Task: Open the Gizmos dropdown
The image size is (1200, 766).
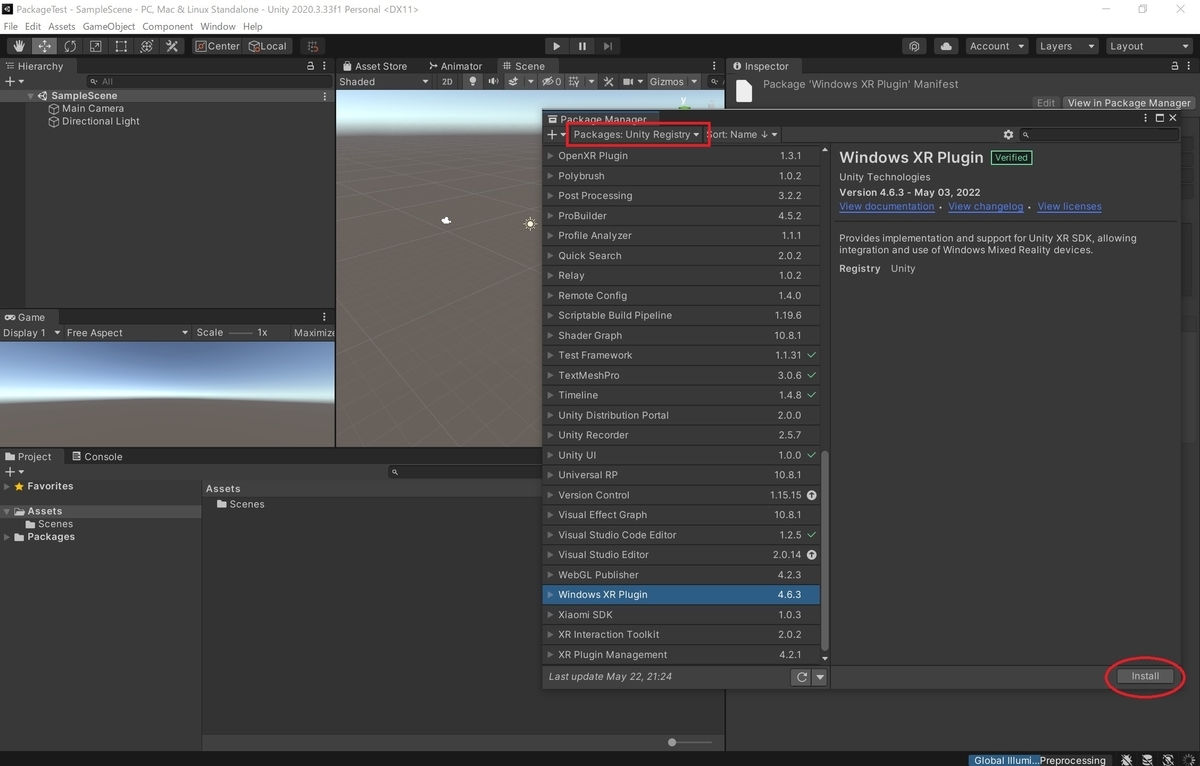Action: (x=673, y=82)
